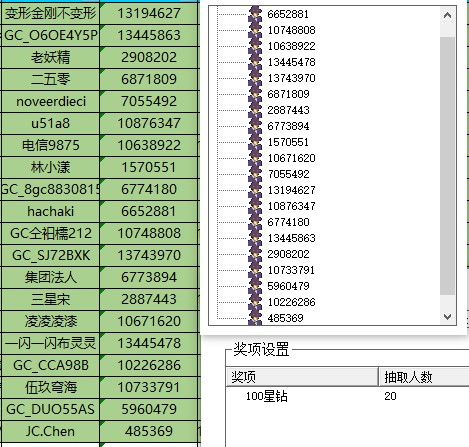
Task: Click spreadsheet cell 13743970
Action: tap(149, 255)
